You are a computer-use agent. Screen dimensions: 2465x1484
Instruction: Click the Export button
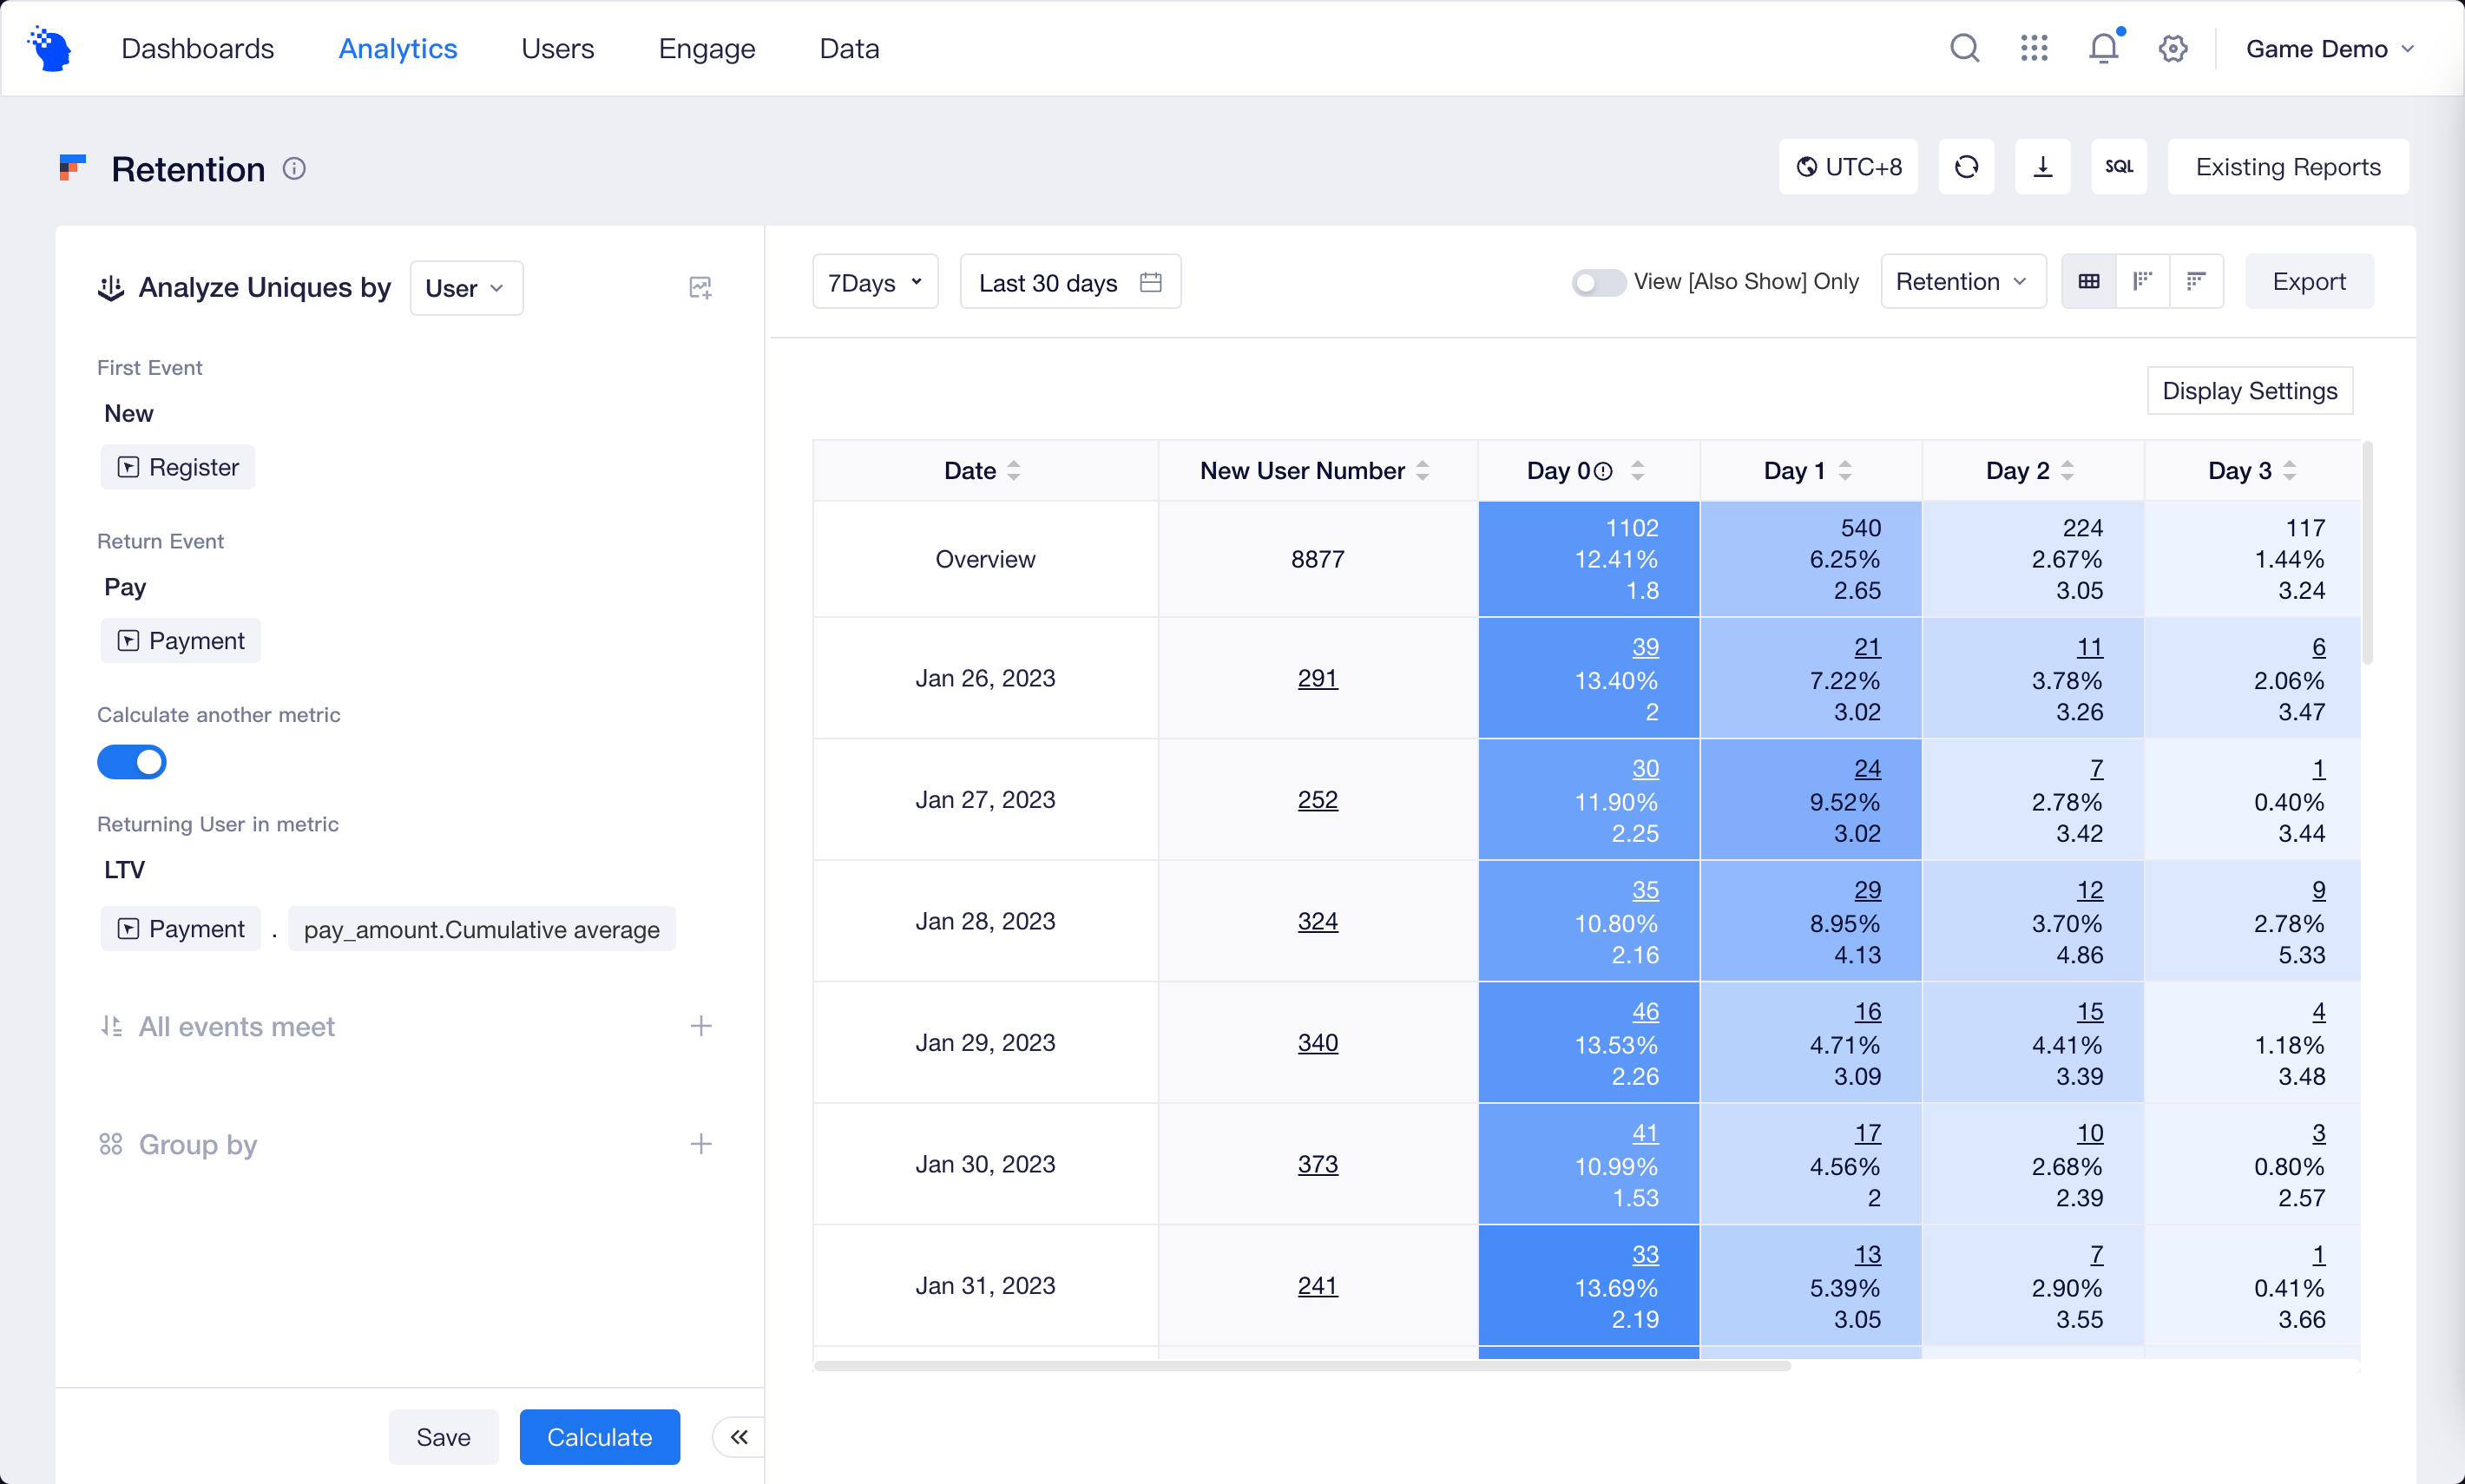click(x=2309, y=282)
